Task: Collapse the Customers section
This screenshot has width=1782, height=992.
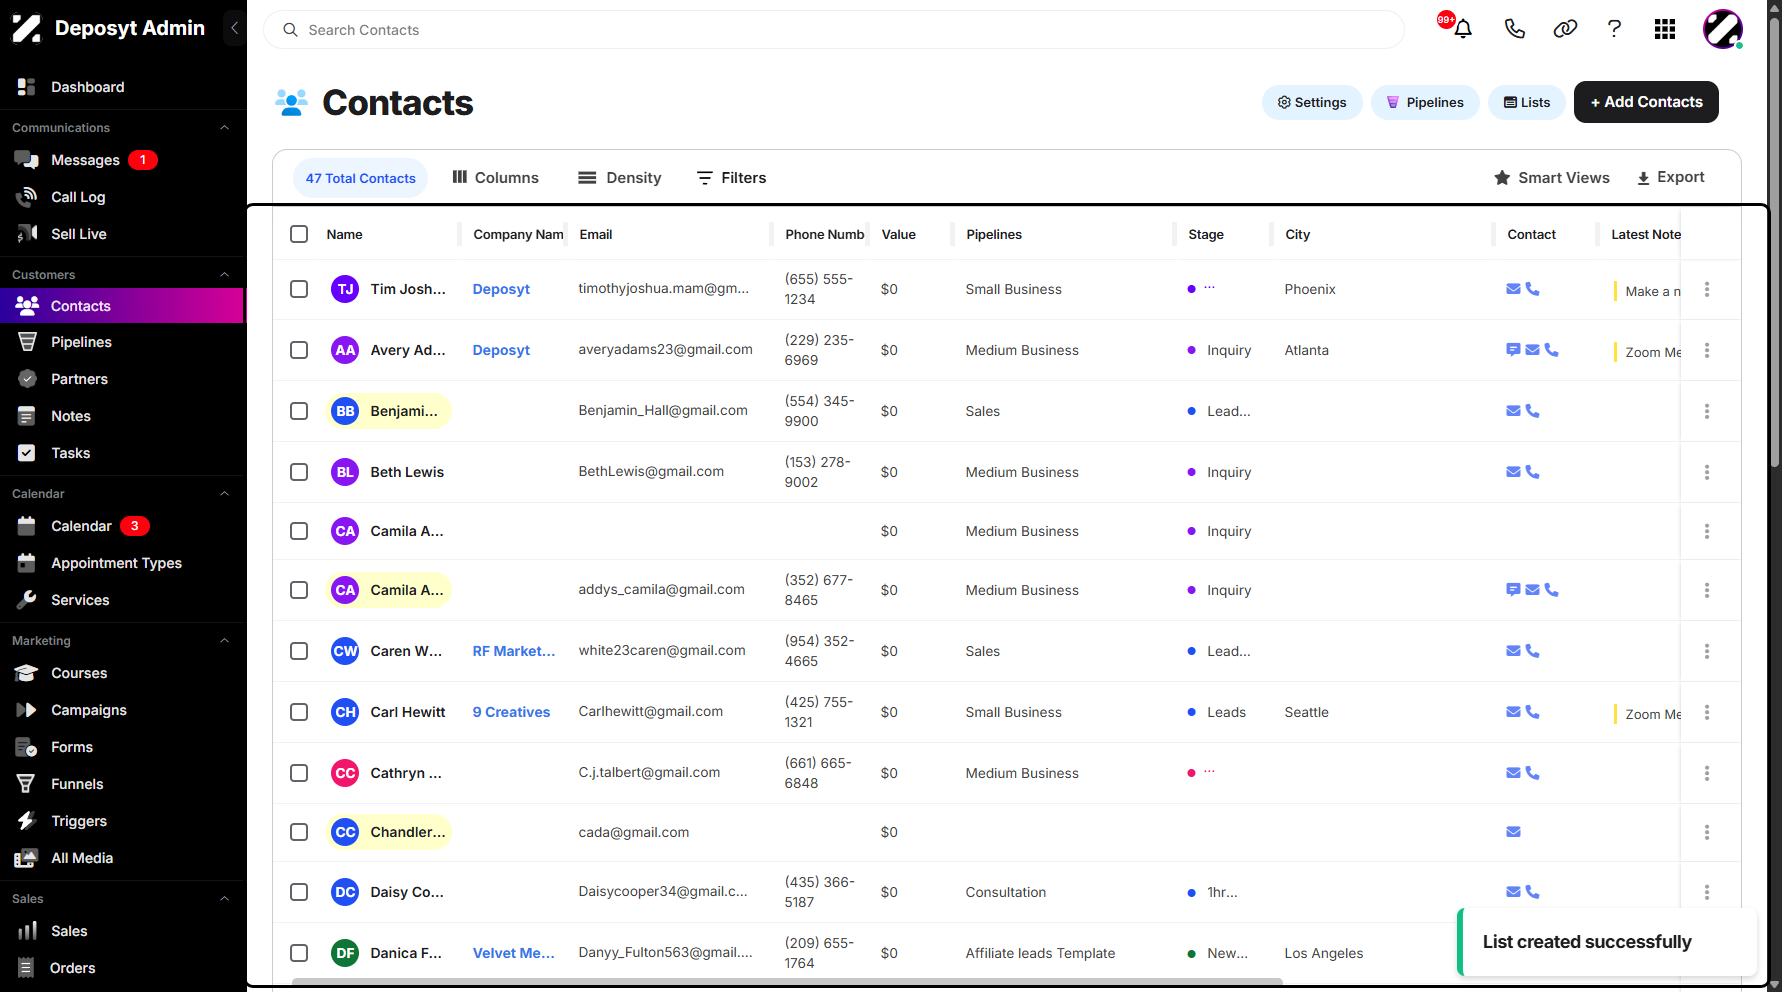Action: tap(225, 274)
